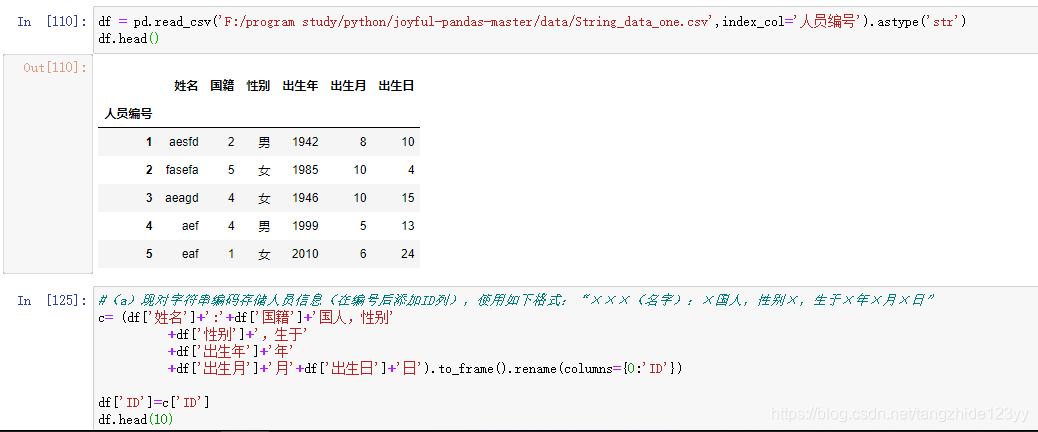
Task: Click nationality 5 in fasefa row
Action: click(231, 170)
